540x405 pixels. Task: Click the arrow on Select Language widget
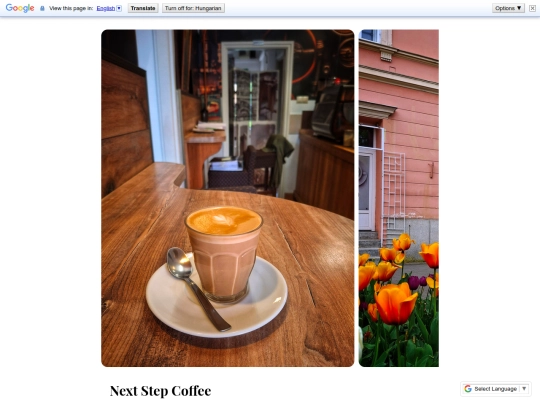[x=524, y=389]
